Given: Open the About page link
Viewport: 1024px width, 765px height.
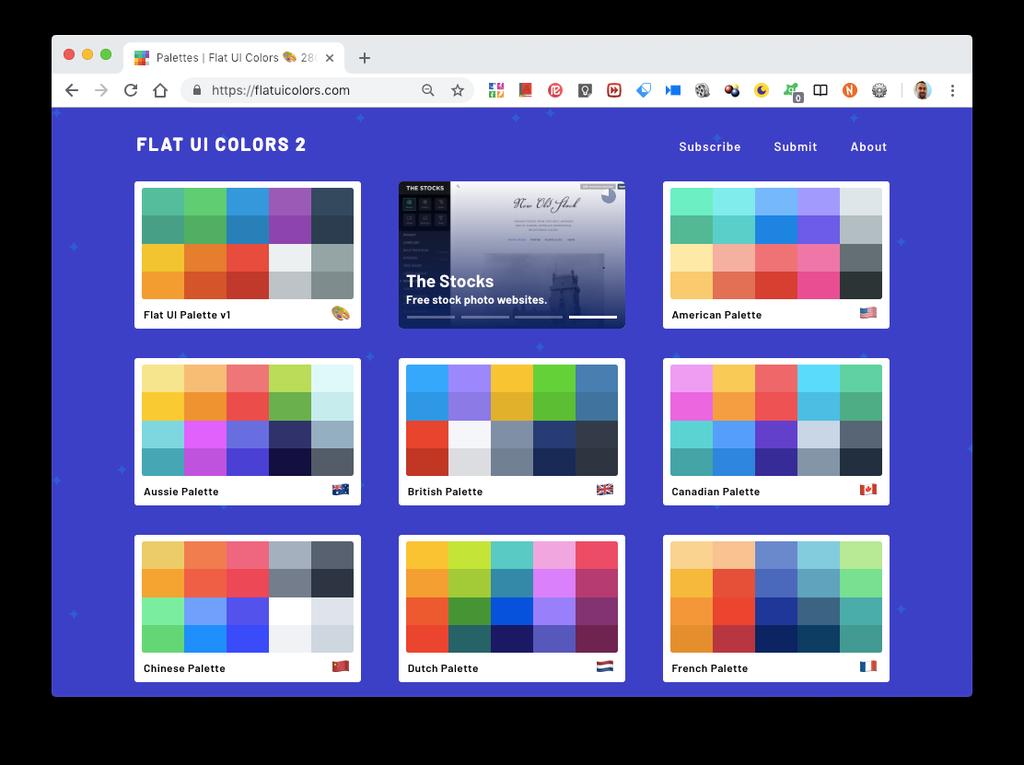Looking at the screenshot, I should pos(869,147).
